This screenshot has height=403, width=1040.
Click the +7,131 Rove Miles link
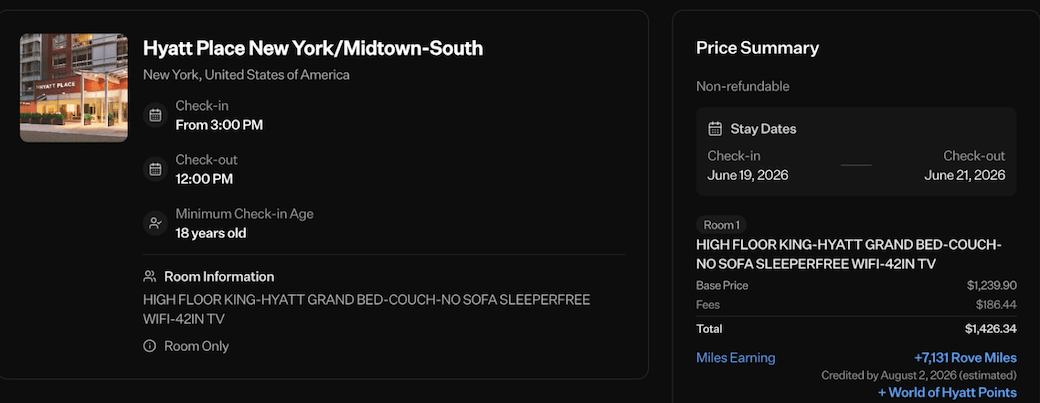(x=965, y=358)
